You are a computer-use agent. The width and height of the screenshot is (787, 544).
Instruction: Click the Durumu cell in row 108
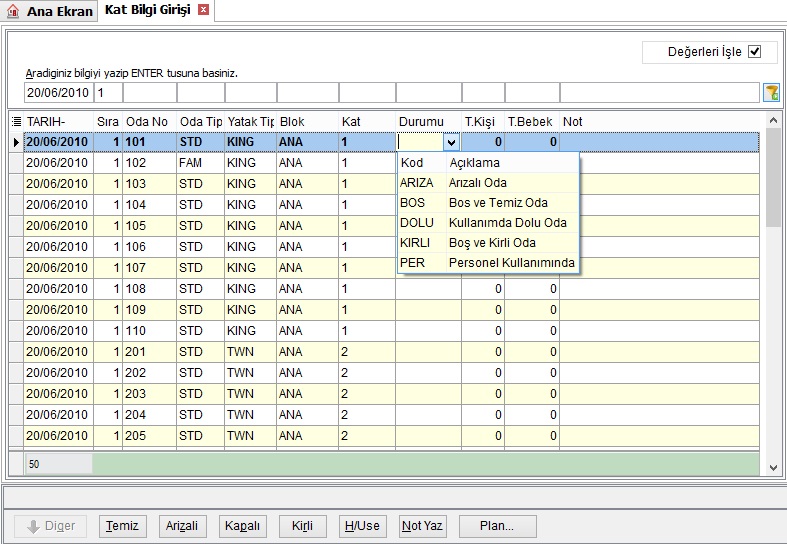[x=429, y=289]
